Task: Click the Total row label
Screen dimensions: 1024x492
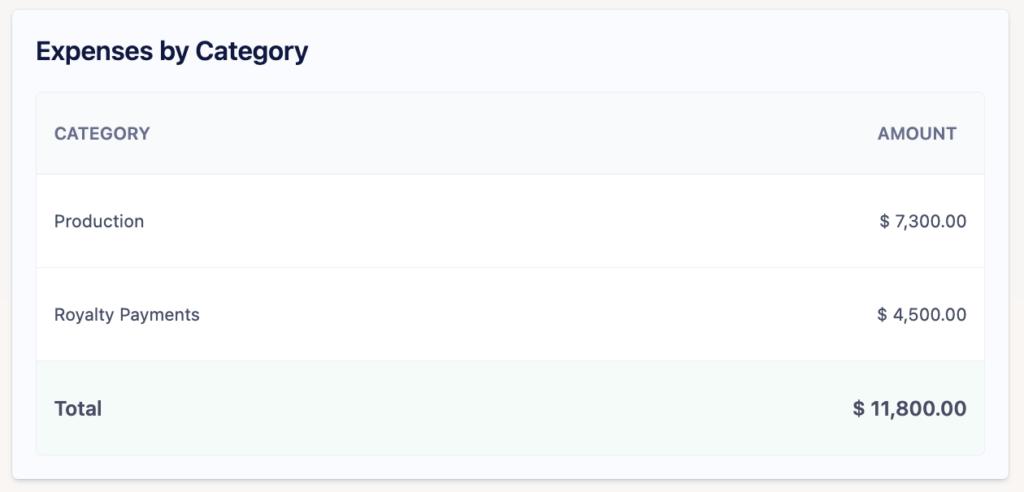Action: click(x=78, y=408)
